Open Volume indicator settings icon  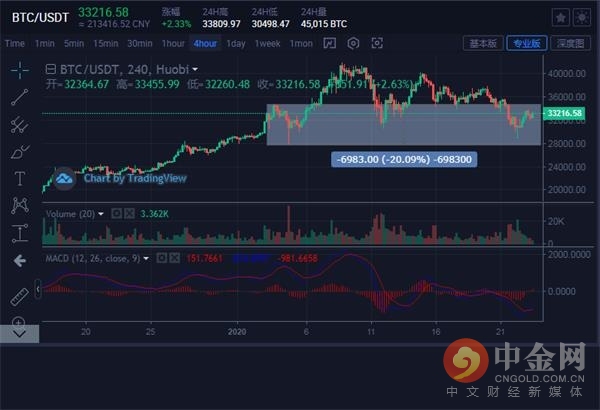116,213
